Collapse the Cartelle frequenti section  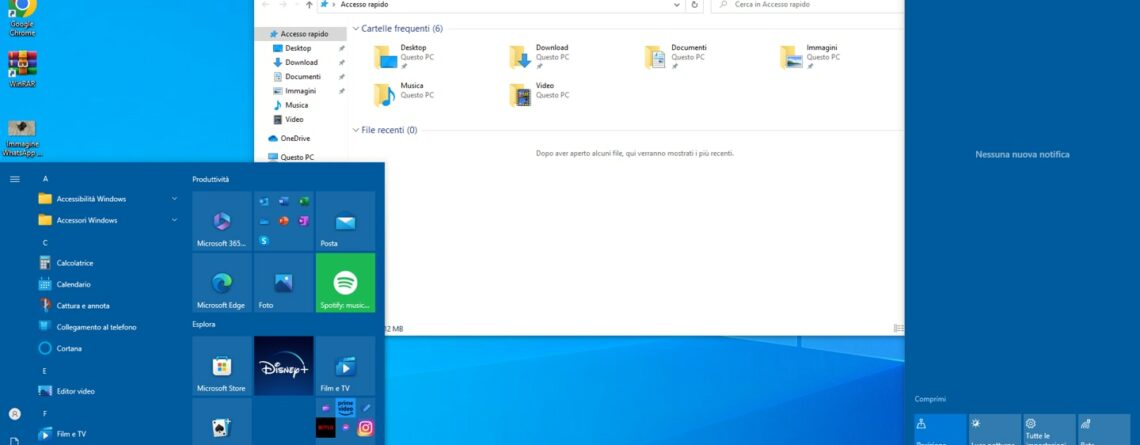[355, 29]
